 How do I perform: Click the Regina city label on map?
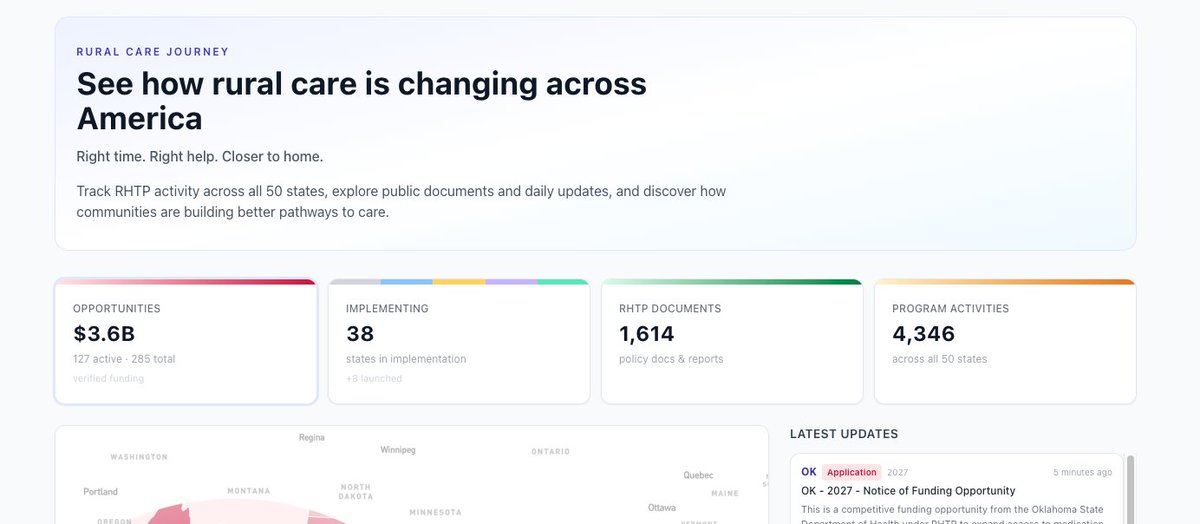click(x=312, y=437)
